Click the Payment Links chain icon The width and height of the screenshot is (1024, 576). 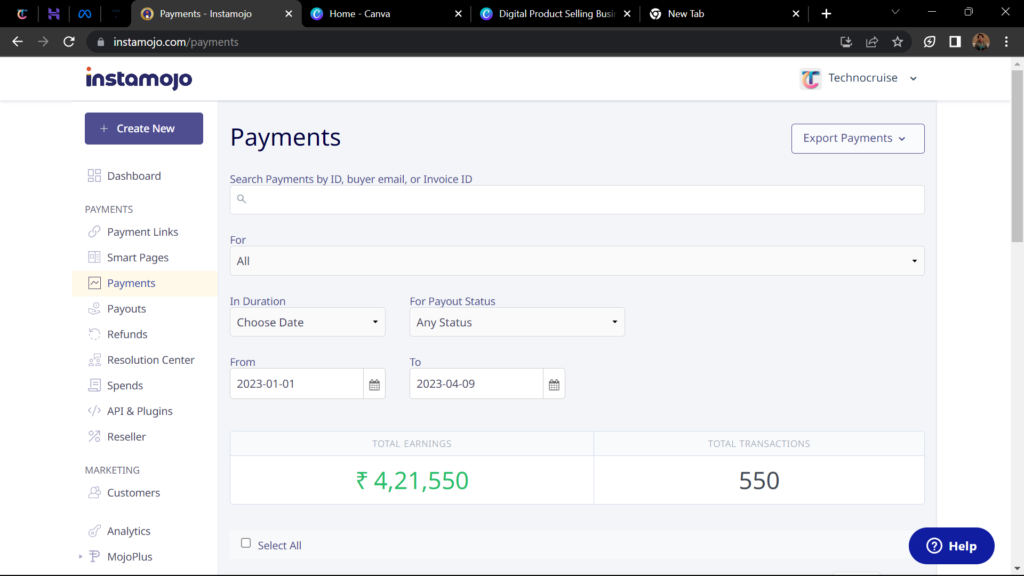(x=94, y=232)
